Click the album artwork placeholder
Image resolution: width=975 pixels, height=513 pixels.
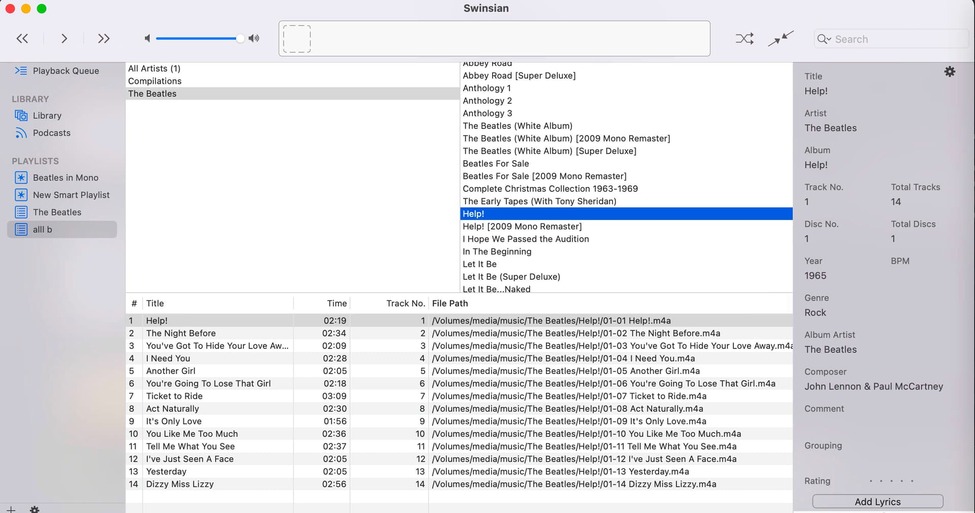(x=297, y=39)
